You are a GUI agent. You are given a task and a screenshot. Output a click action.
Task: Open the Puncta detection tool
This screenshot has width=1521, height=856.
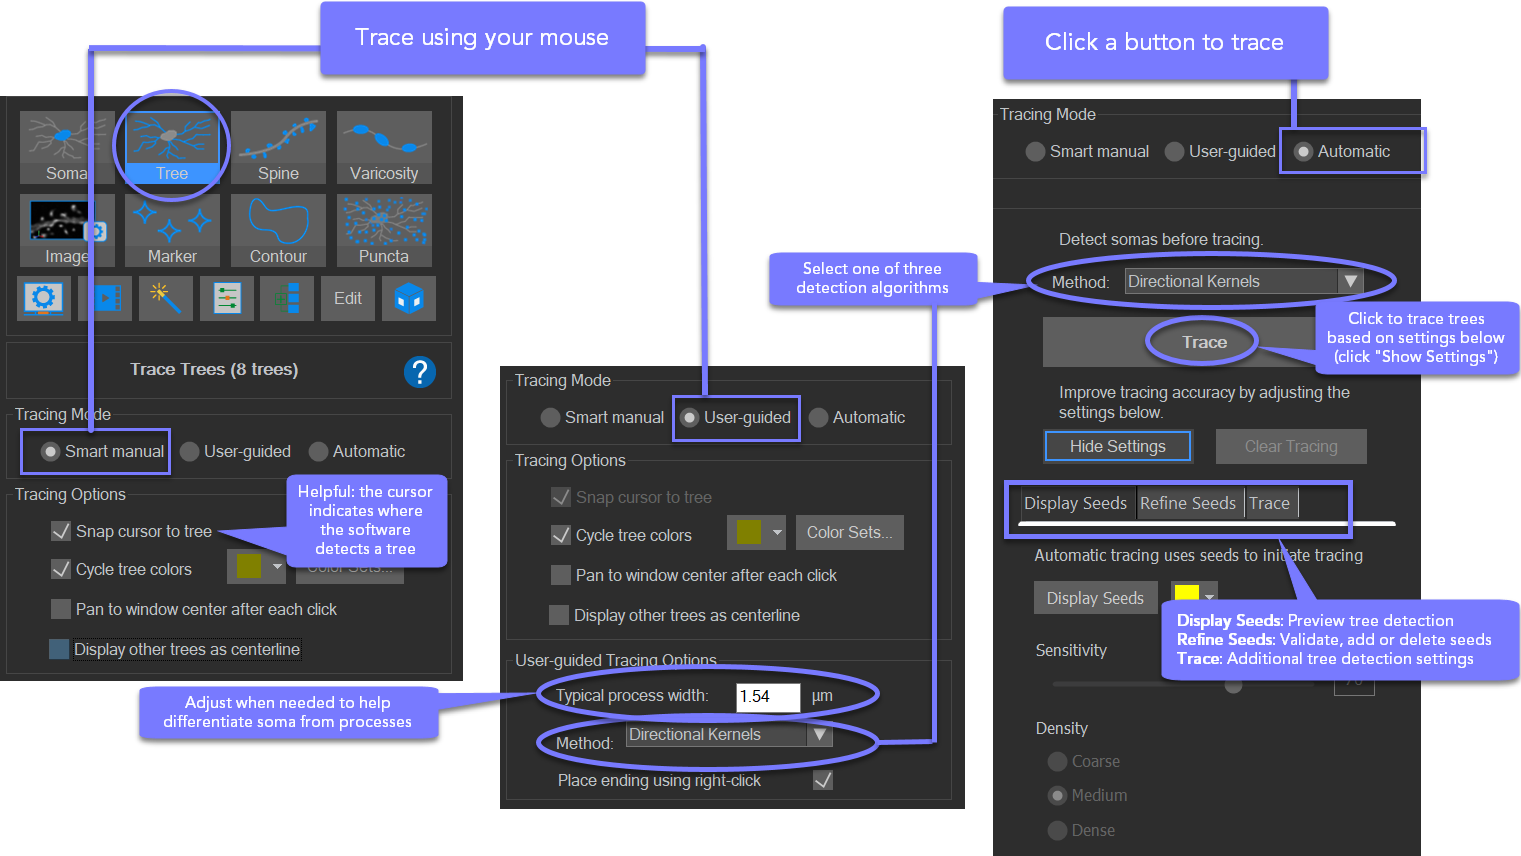tap(384, 230)
